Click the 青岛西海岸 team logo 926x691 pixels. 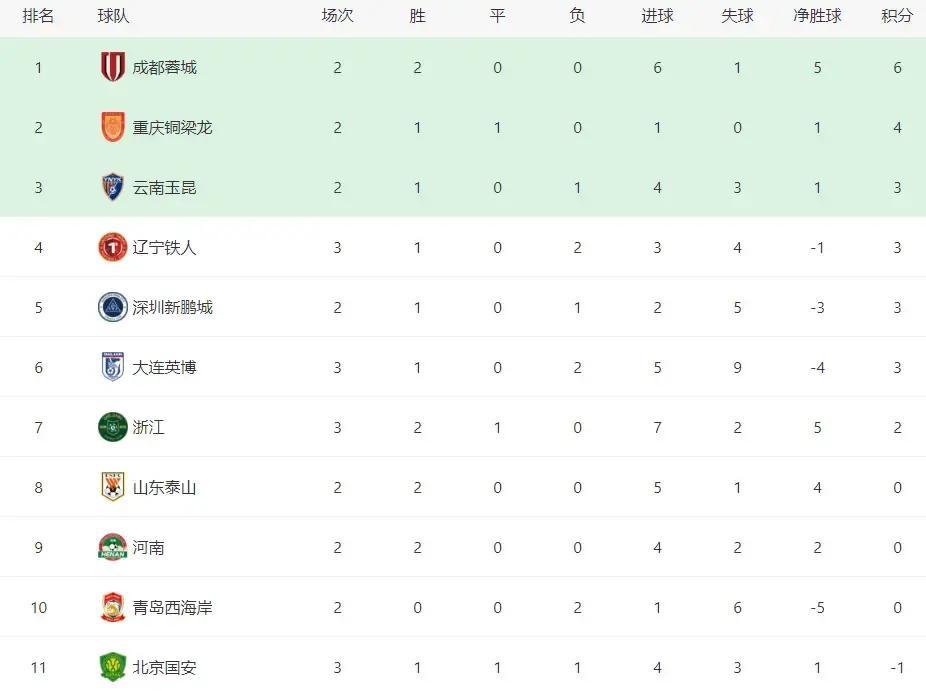tap(112, 607)
